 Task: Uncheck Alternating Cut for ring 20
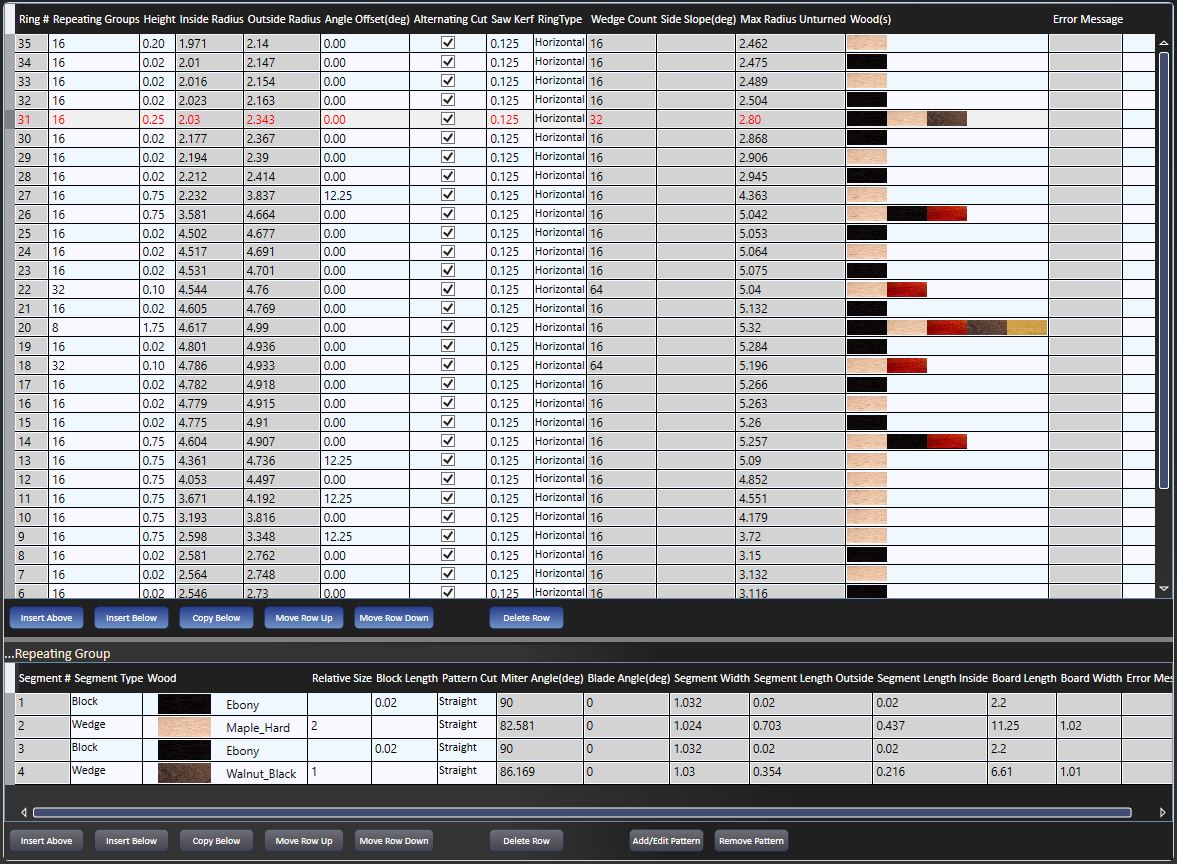pos(448,327)
